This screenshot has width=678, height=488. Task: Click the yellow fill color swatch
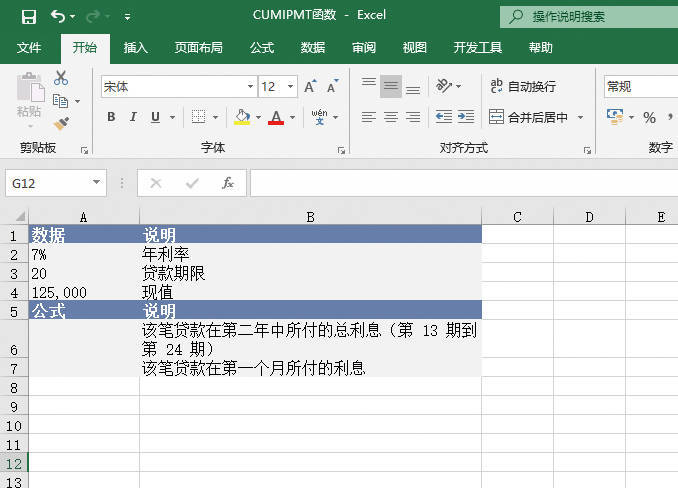[x=241, y=117]
